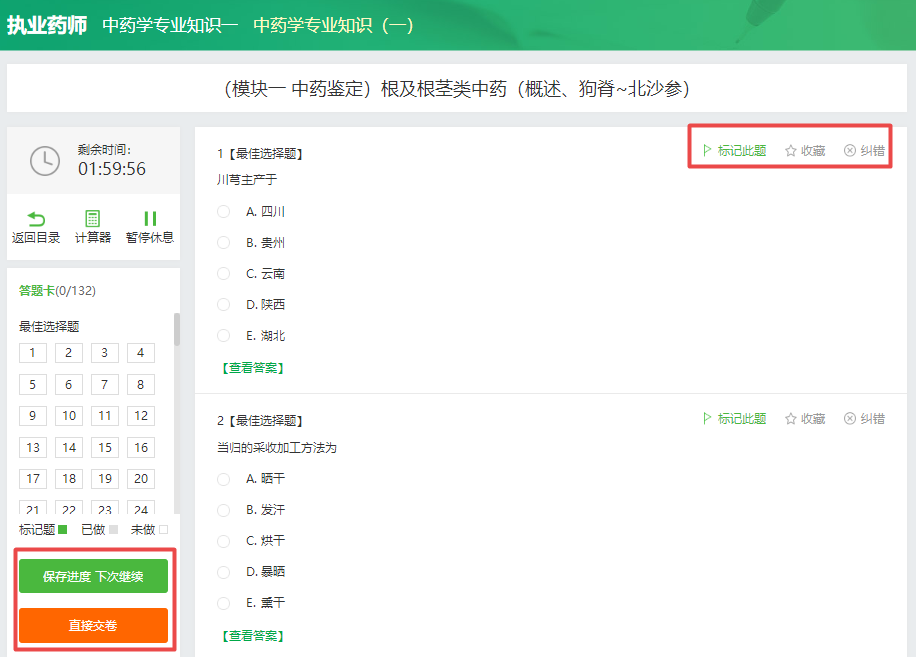
Task: Show the answer for question 1
Action: 252,368
